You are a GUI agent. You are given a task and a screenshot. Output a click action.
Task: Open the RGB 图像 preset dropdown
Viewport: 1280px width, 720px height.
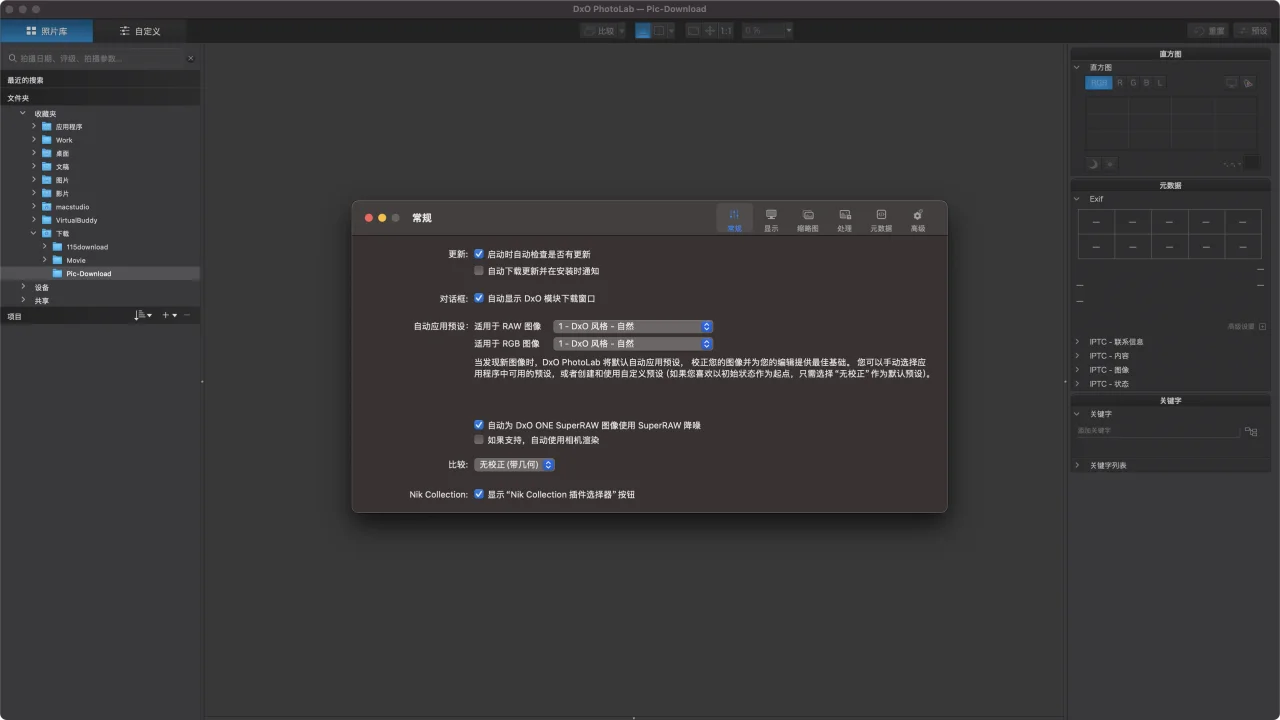point(633,343)
